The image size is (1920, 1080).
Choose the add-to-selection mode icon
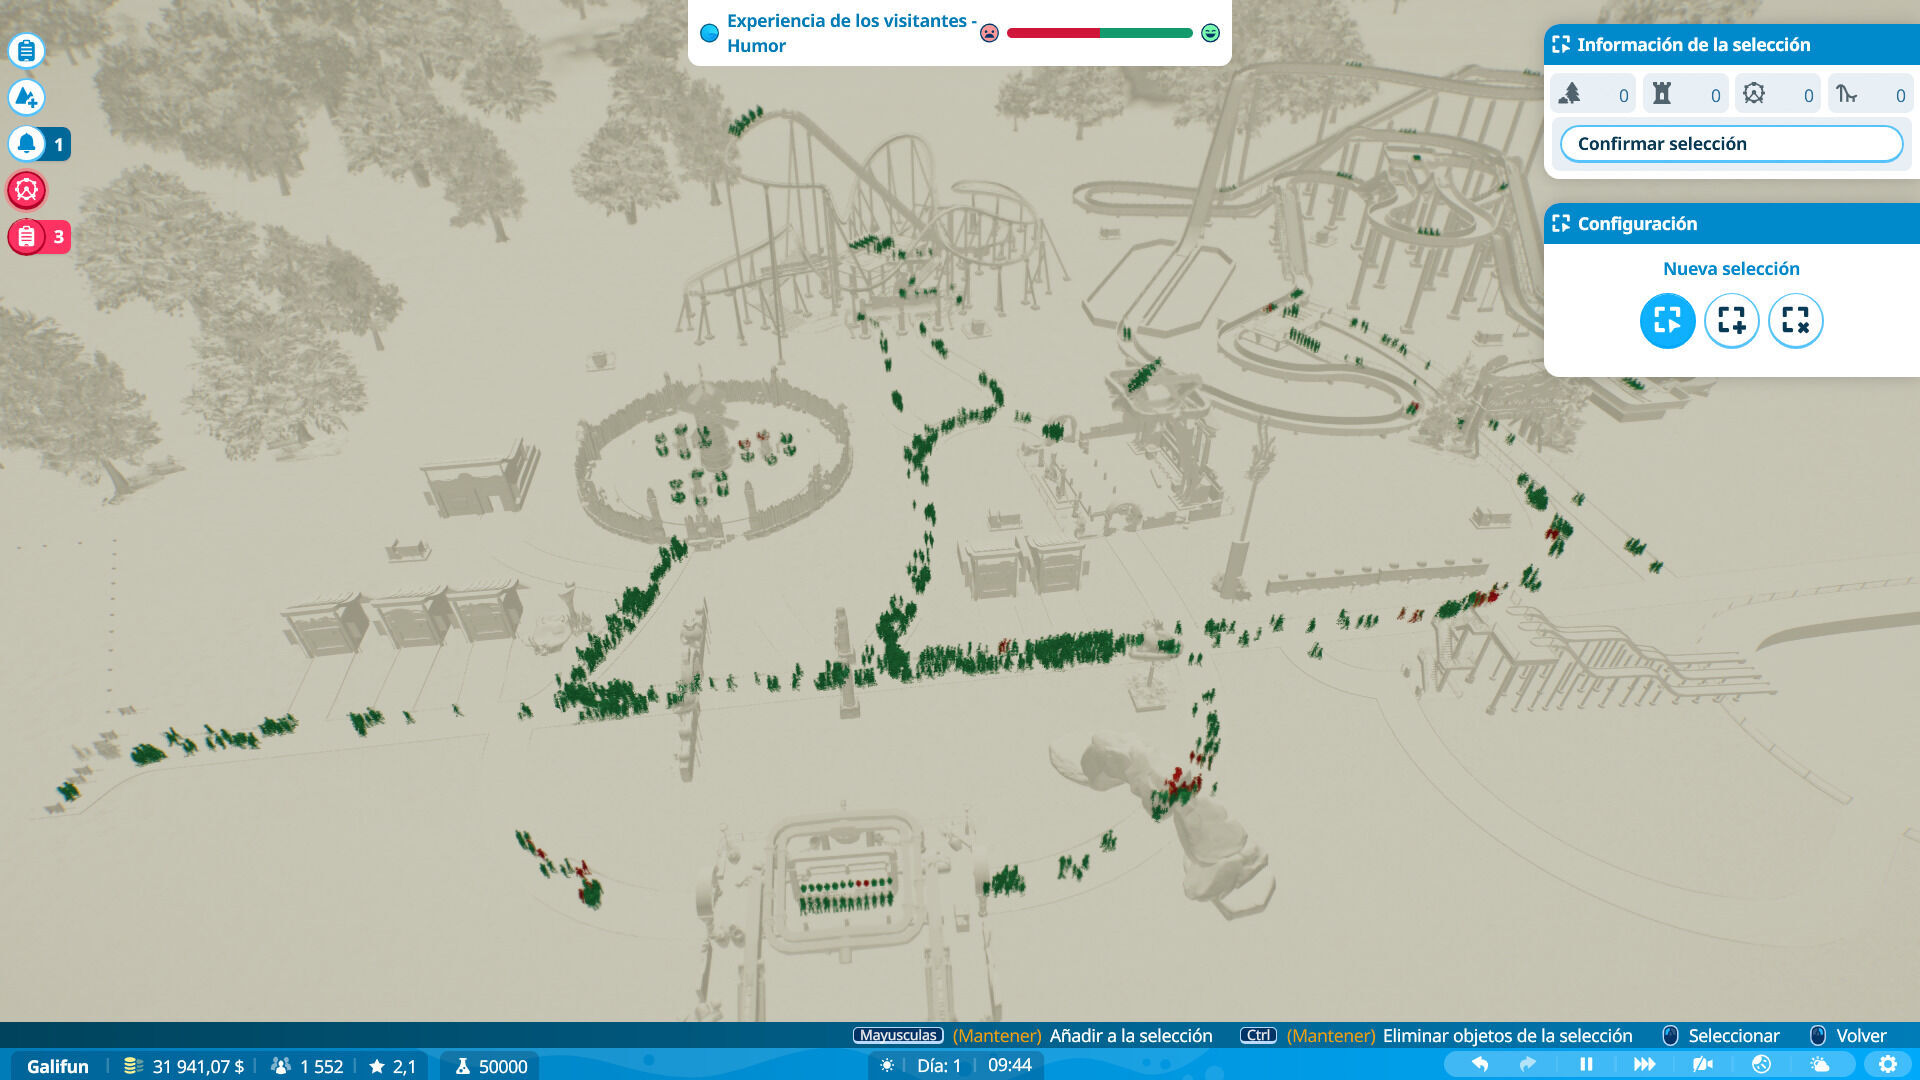pyautogui.click(x=1731, y=321)
